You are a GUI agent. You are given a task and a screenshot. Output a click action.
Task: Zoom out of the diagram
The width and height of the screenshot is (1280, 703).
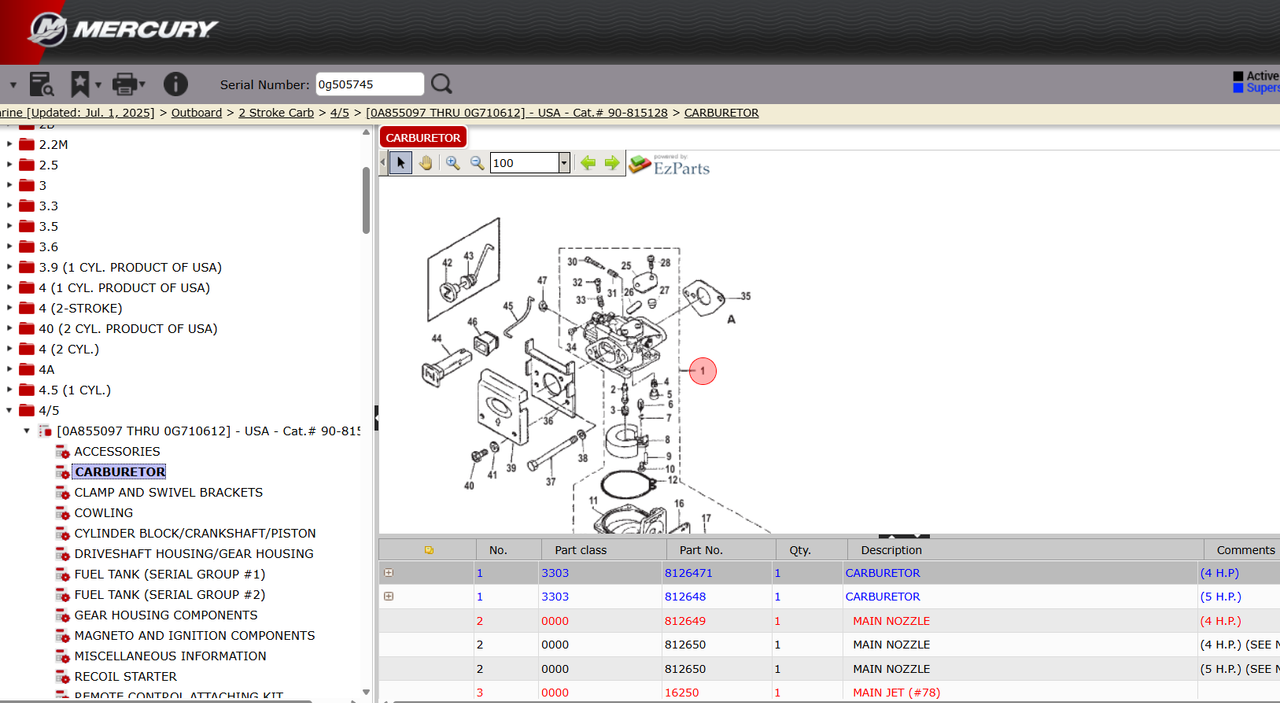[477, 163]
